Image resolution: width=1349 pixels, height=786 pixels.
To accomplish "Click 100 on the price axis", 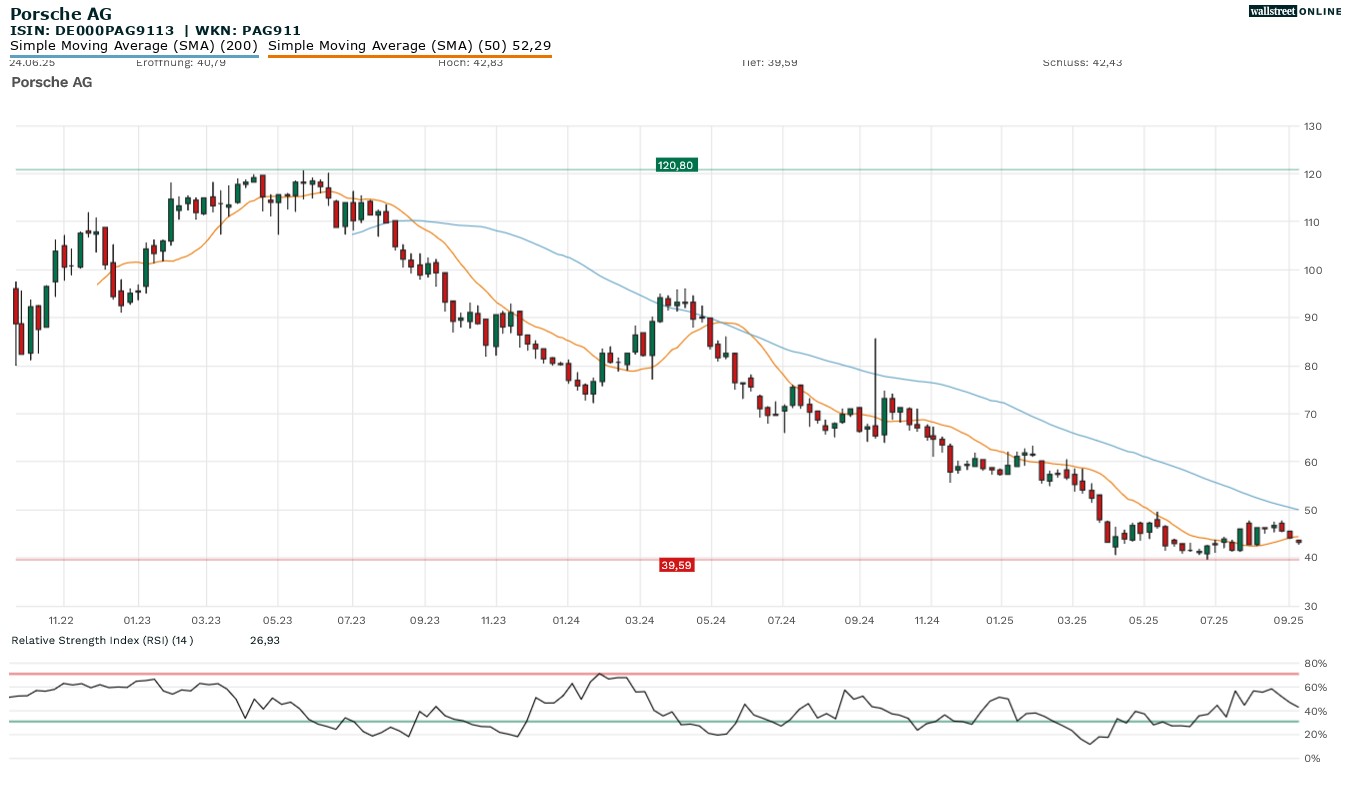I will coord(1313,270).
